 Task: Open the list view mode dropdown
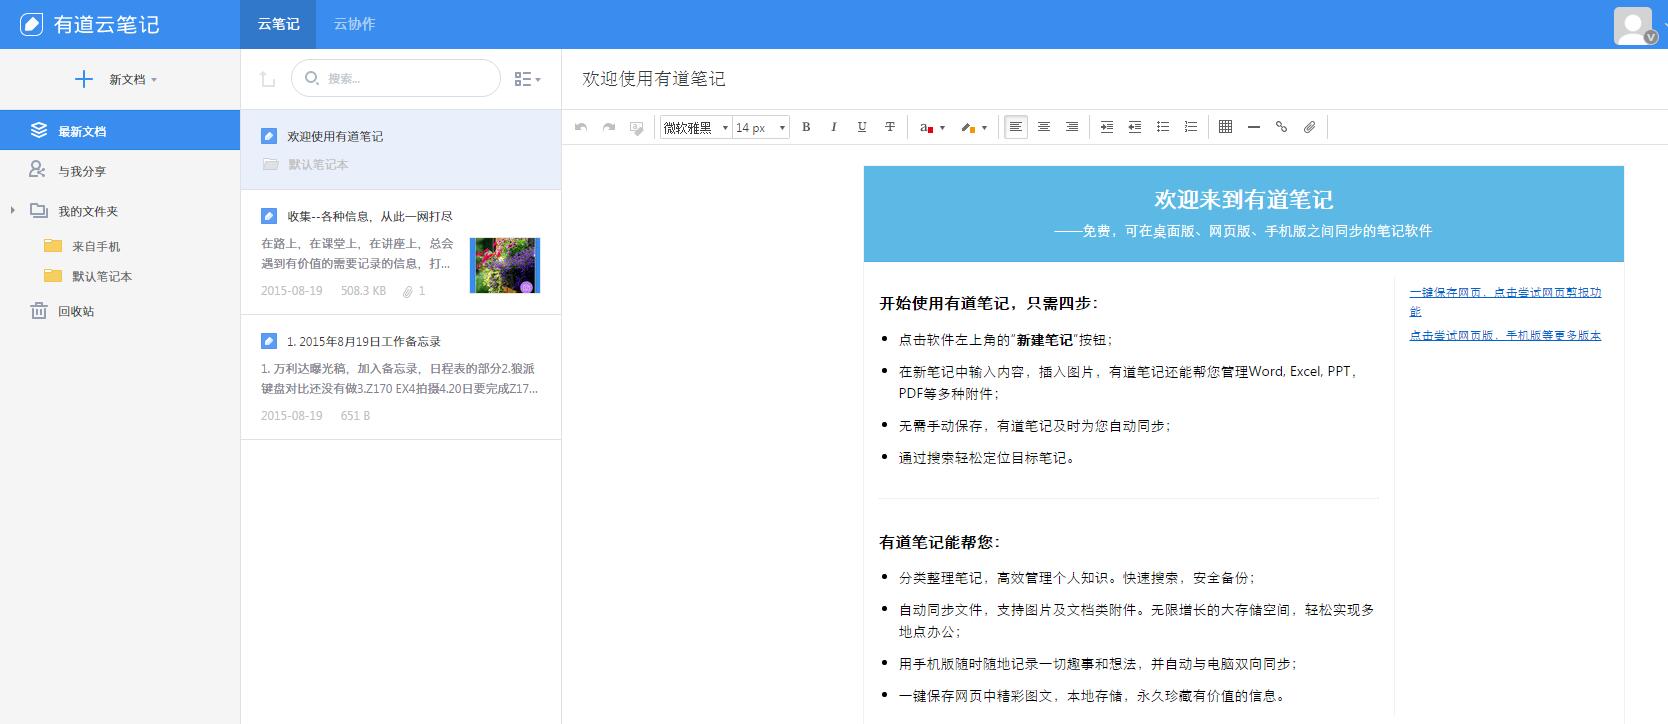click(x=527, y=79)
